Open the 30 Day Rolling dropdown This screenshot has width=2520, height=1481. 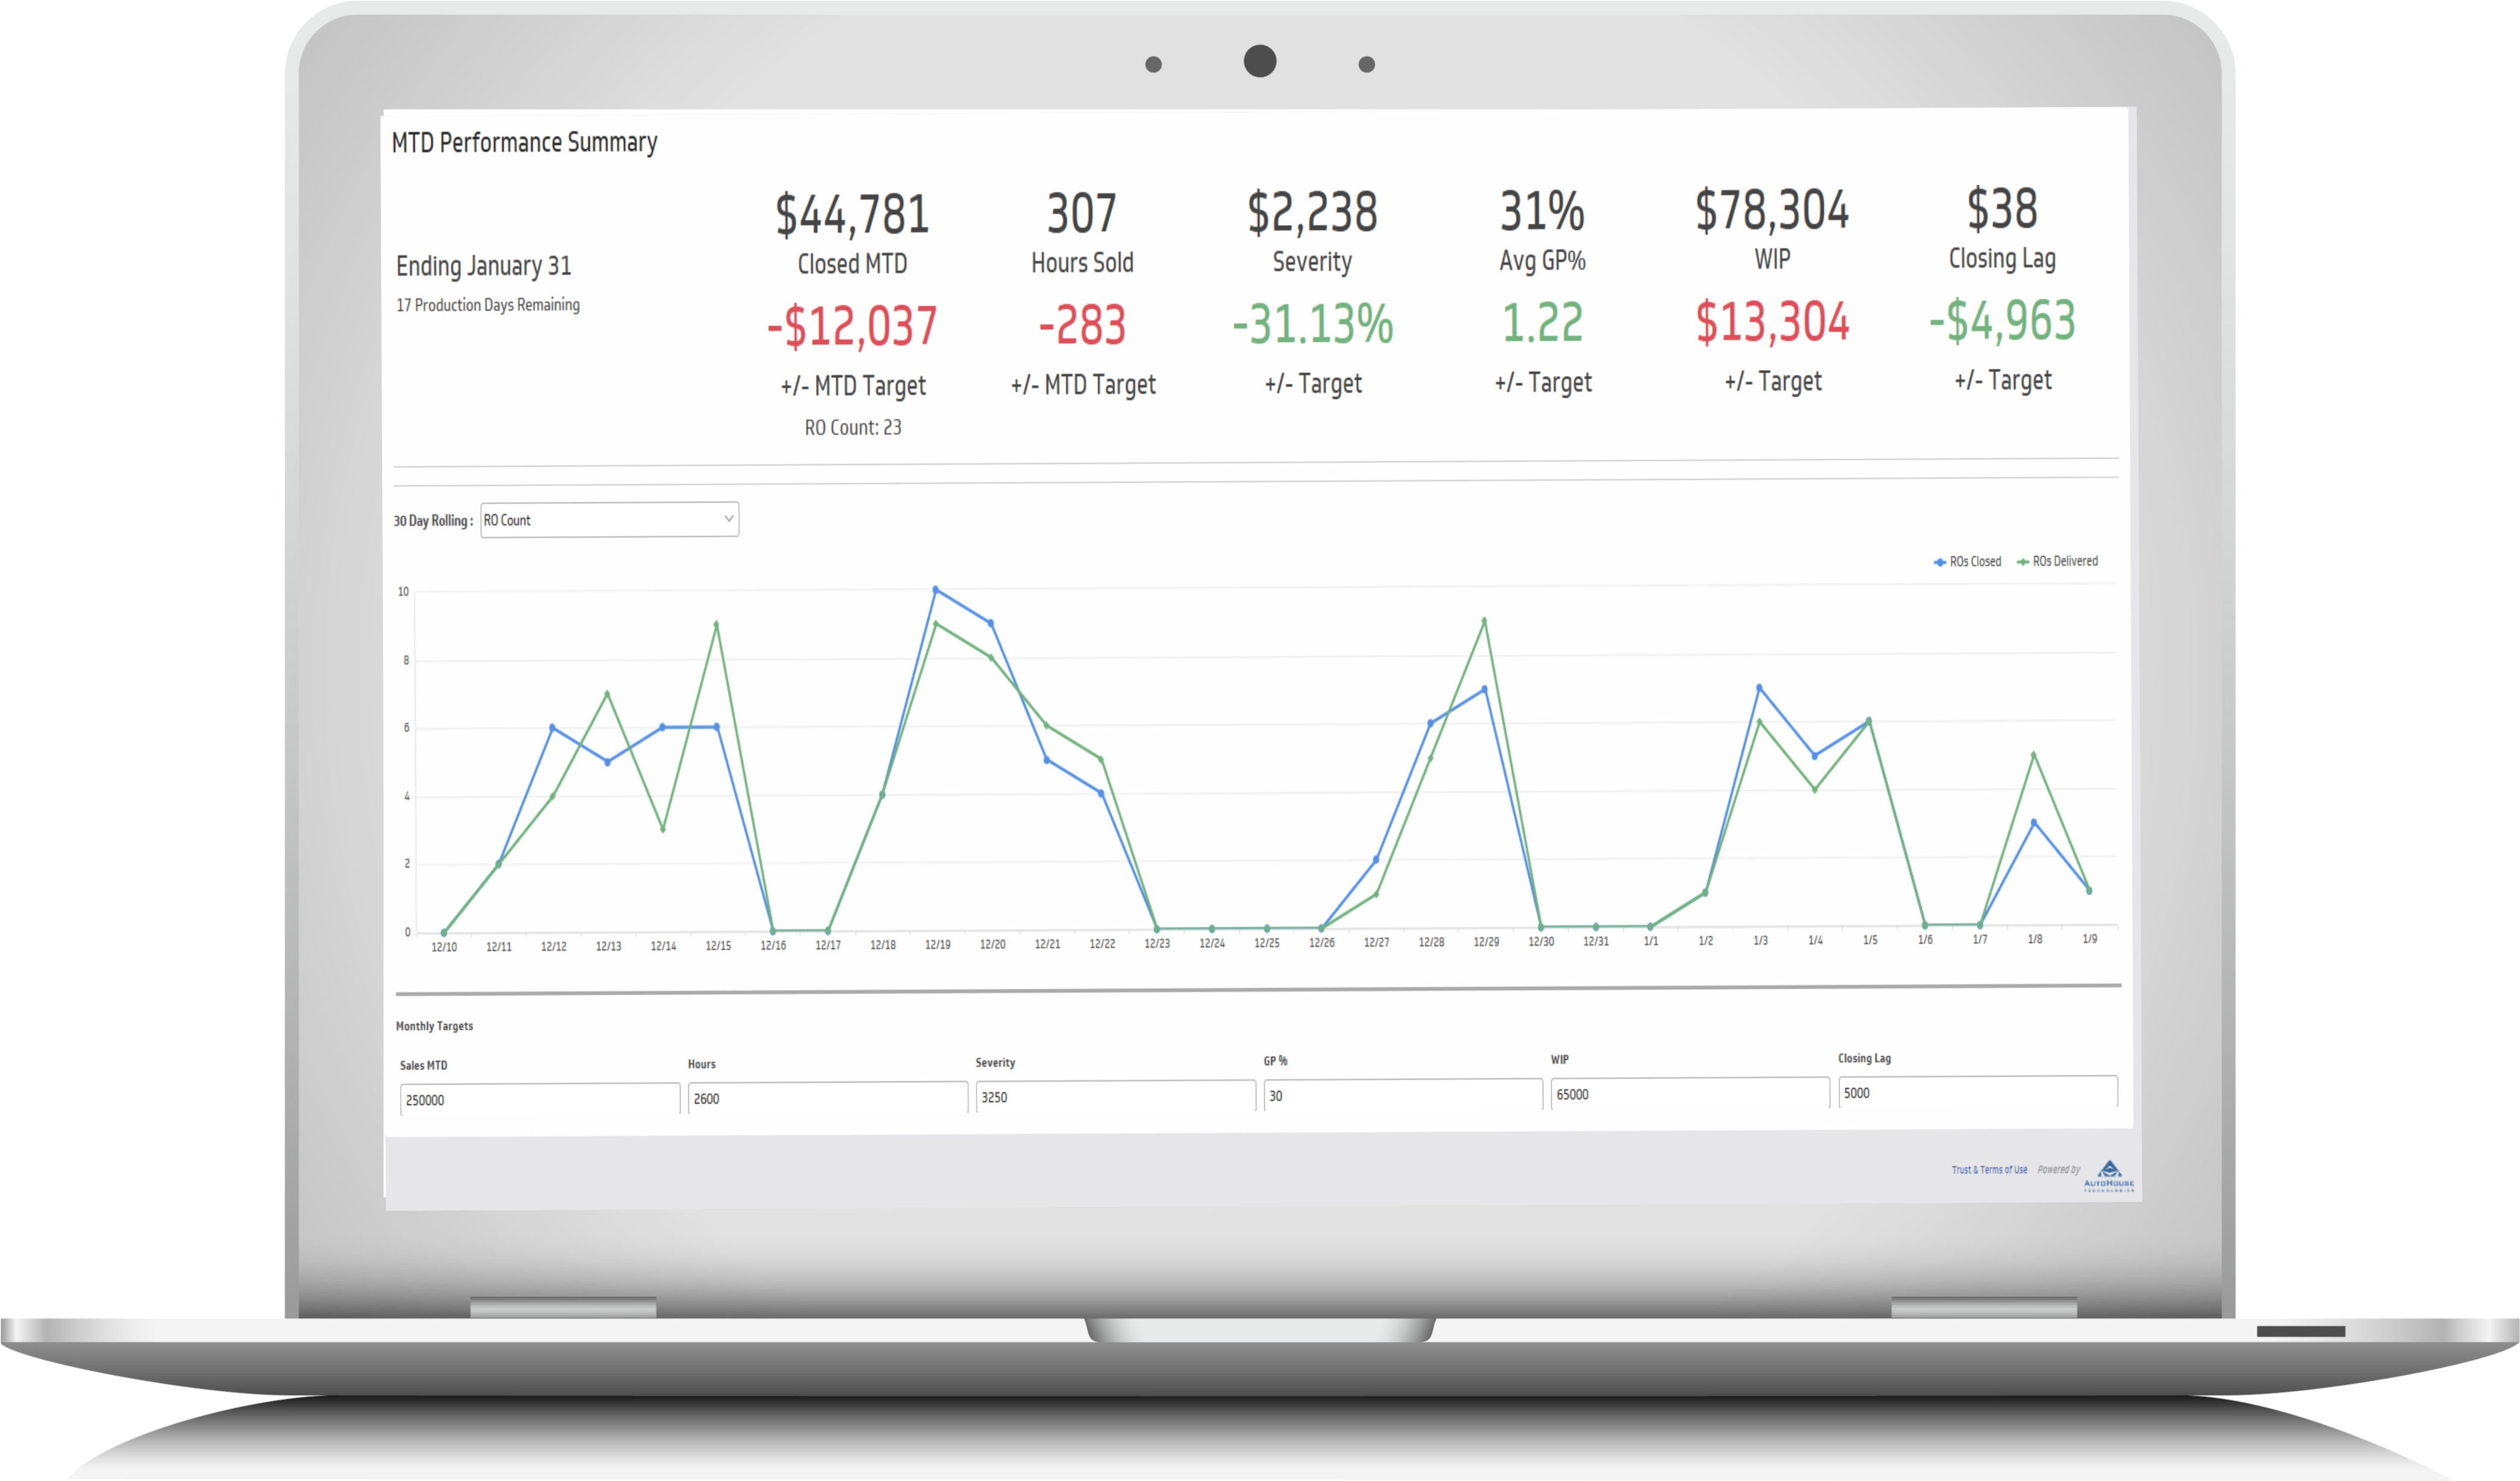[608, 520]
